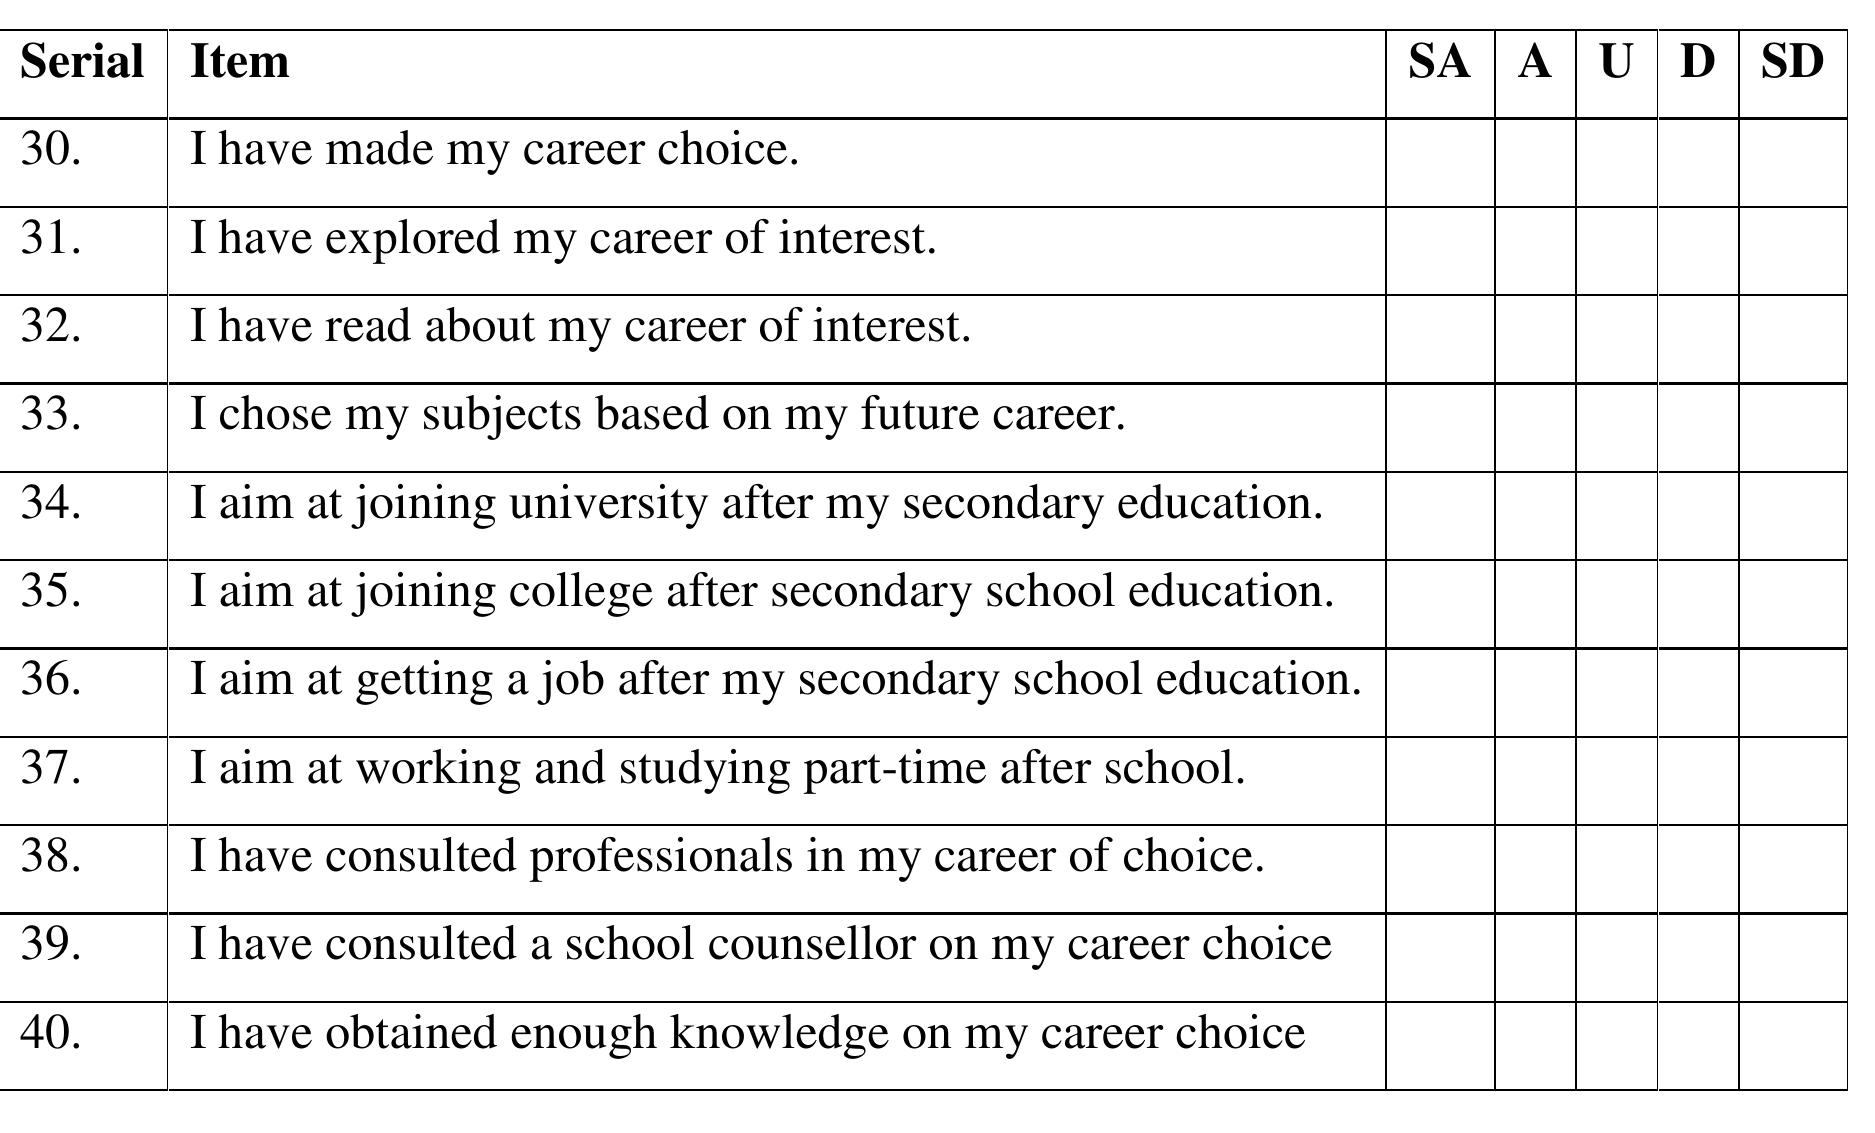Mark the A box for item 31

point(1535,251)
